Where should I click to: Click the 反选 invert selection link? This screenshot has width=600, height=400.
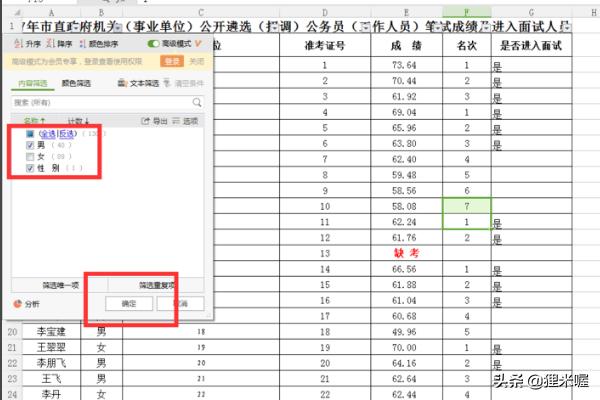click(67, 134)
